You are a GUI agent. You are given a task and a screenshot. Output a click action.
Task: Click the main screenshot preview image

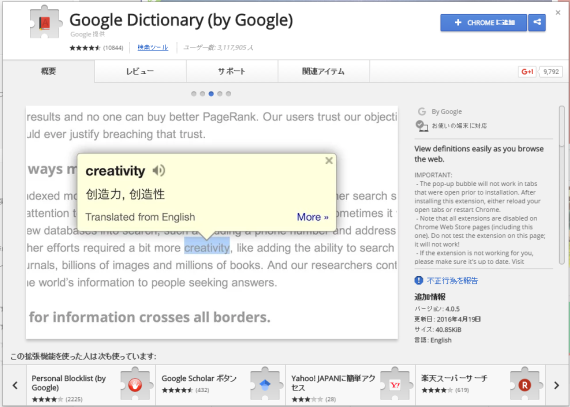point(212,222)
